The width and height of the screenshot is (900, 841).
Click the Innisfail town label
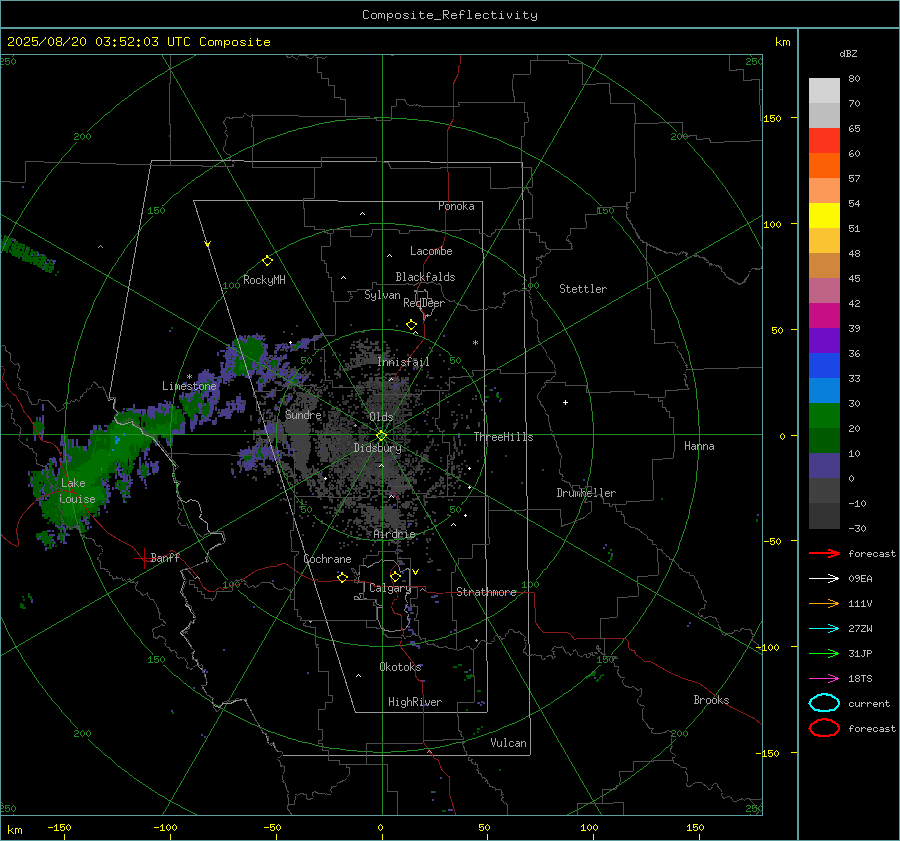coord(404,362)
